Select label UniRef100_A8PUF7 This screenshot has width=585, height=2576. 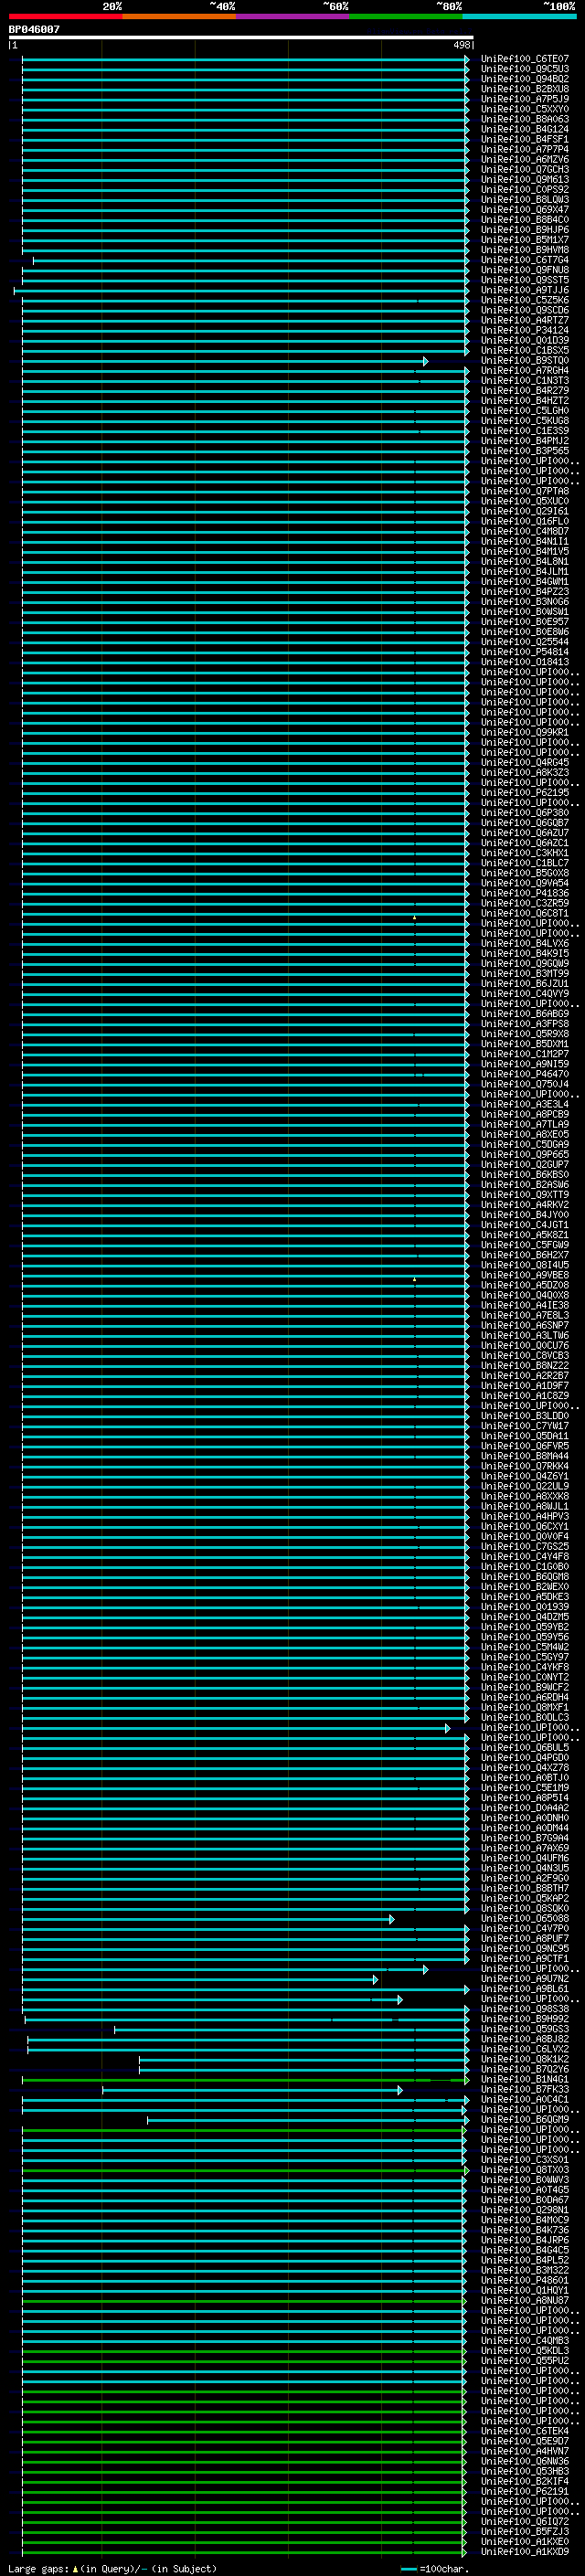tap(524, 1938)
